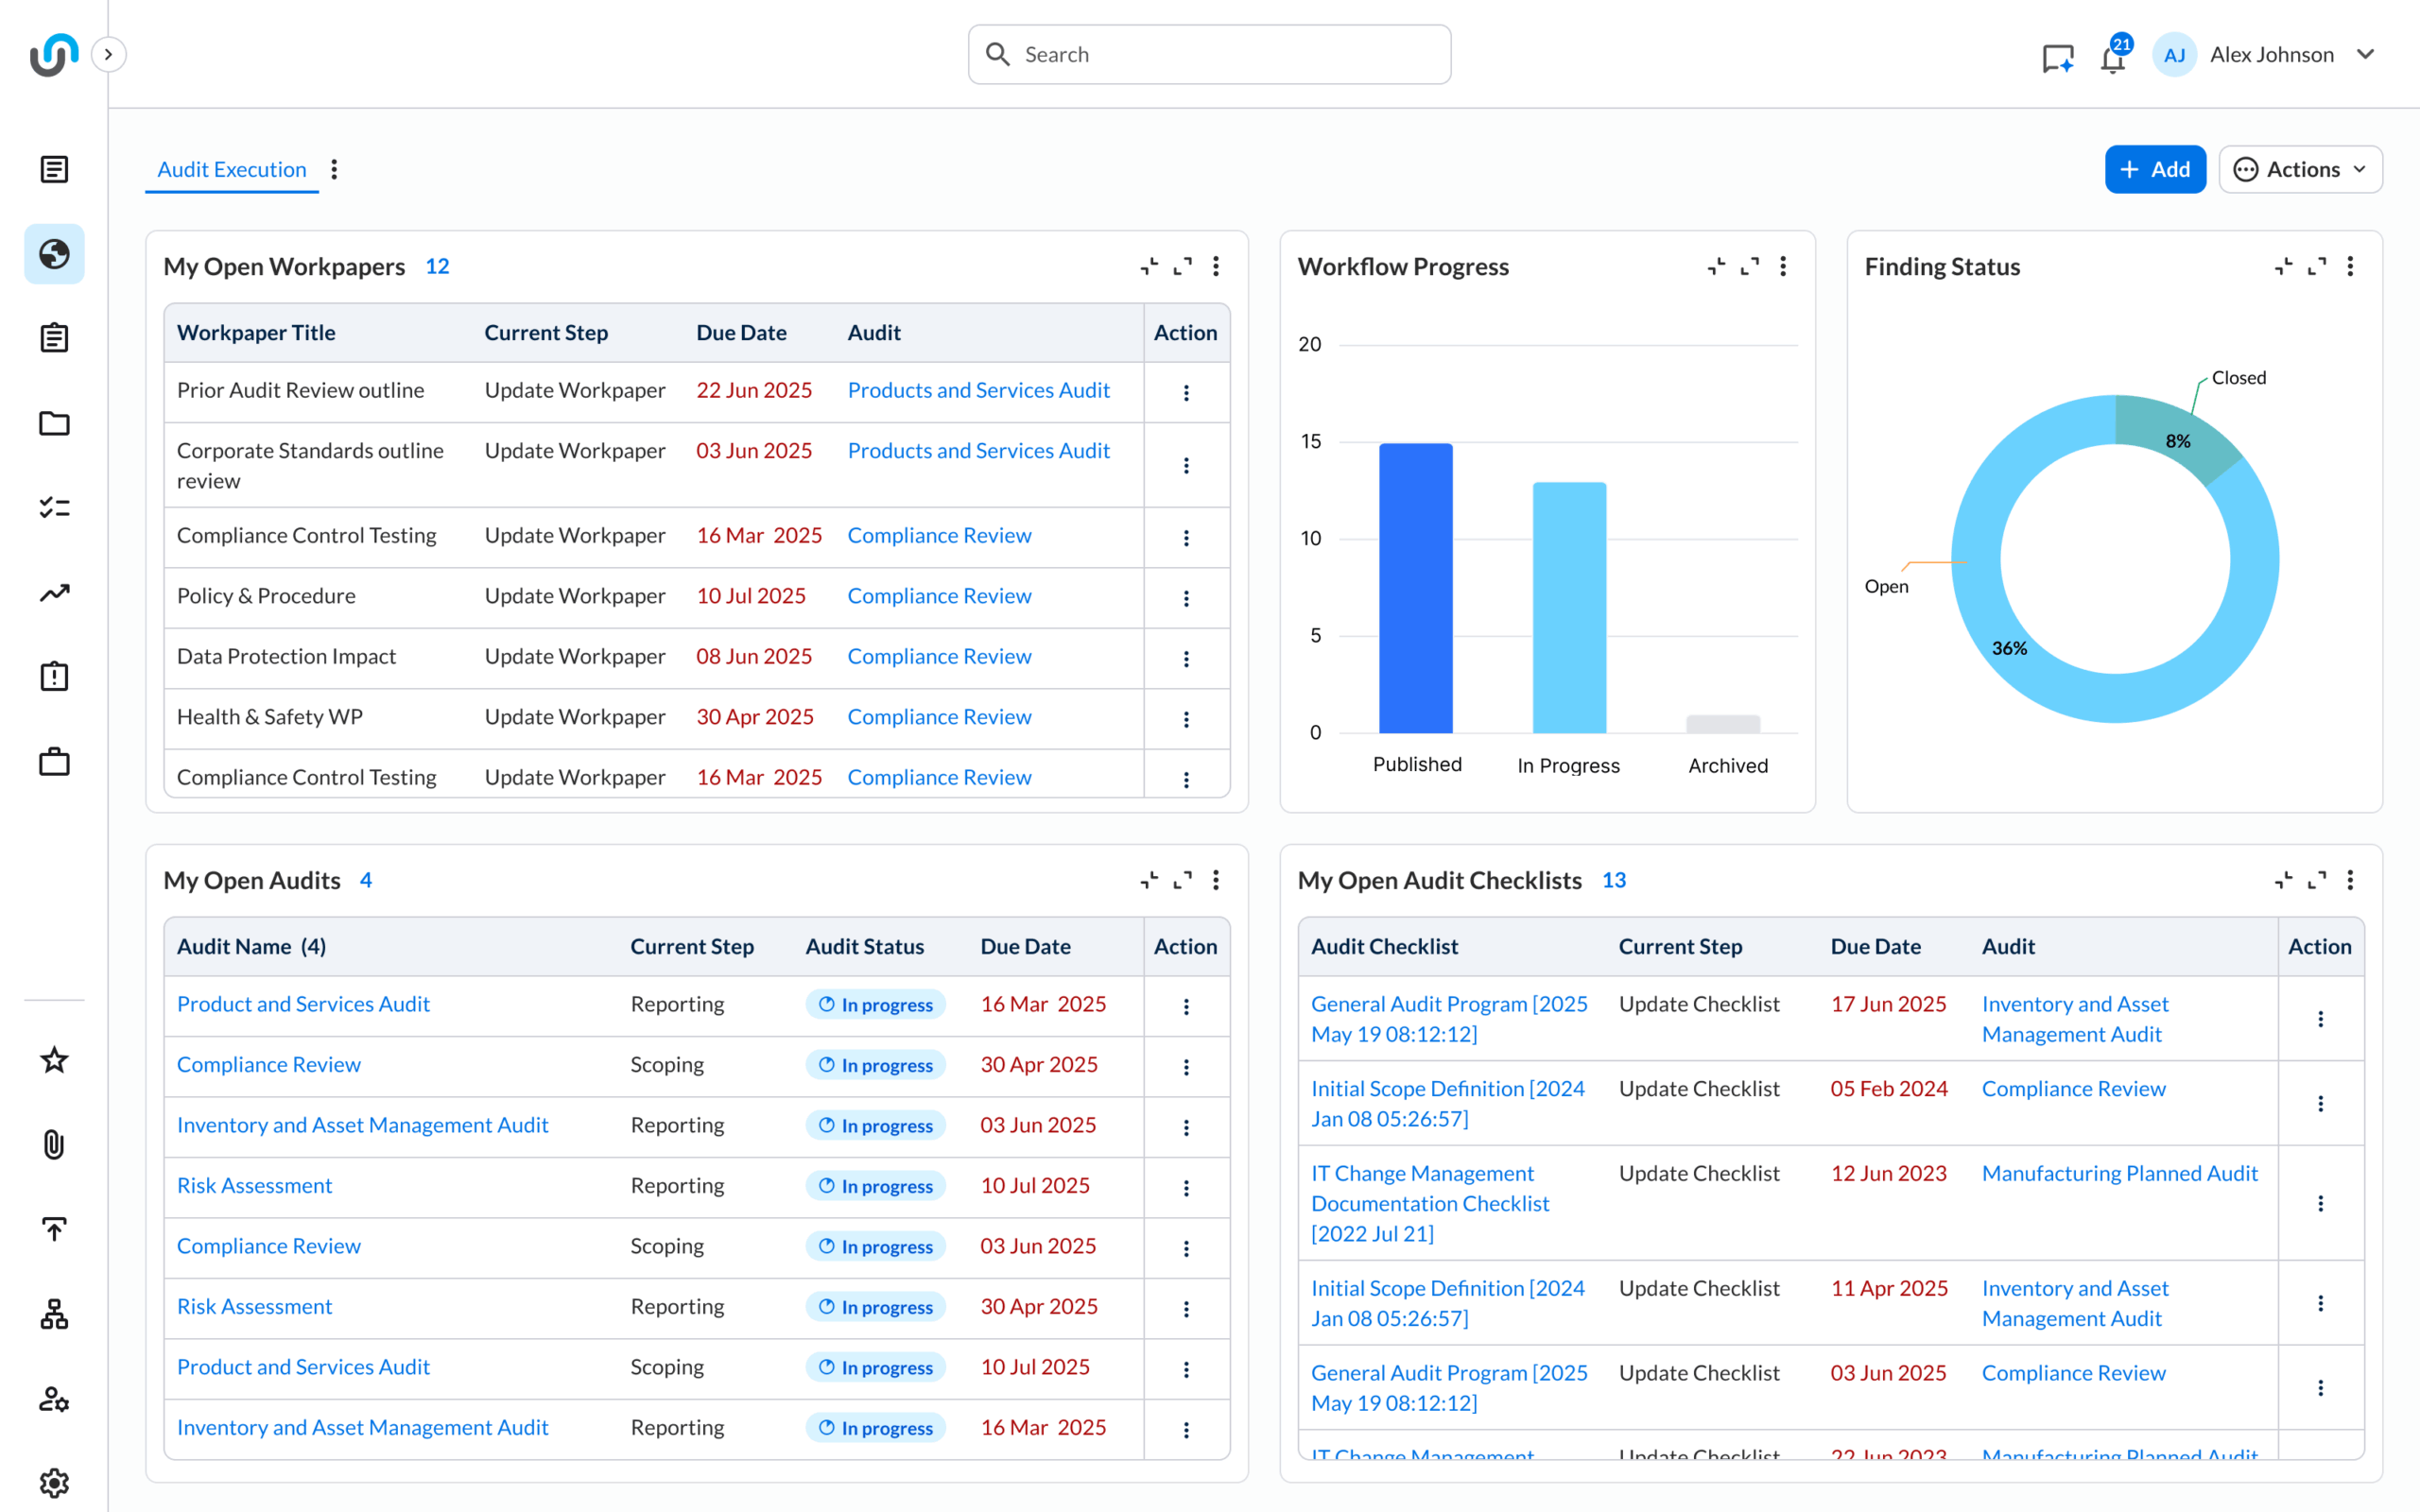Open the paperclip attachments icon in sidebar
Viewport: 2420px width, 1512px height.
[x=54, y=1144]
